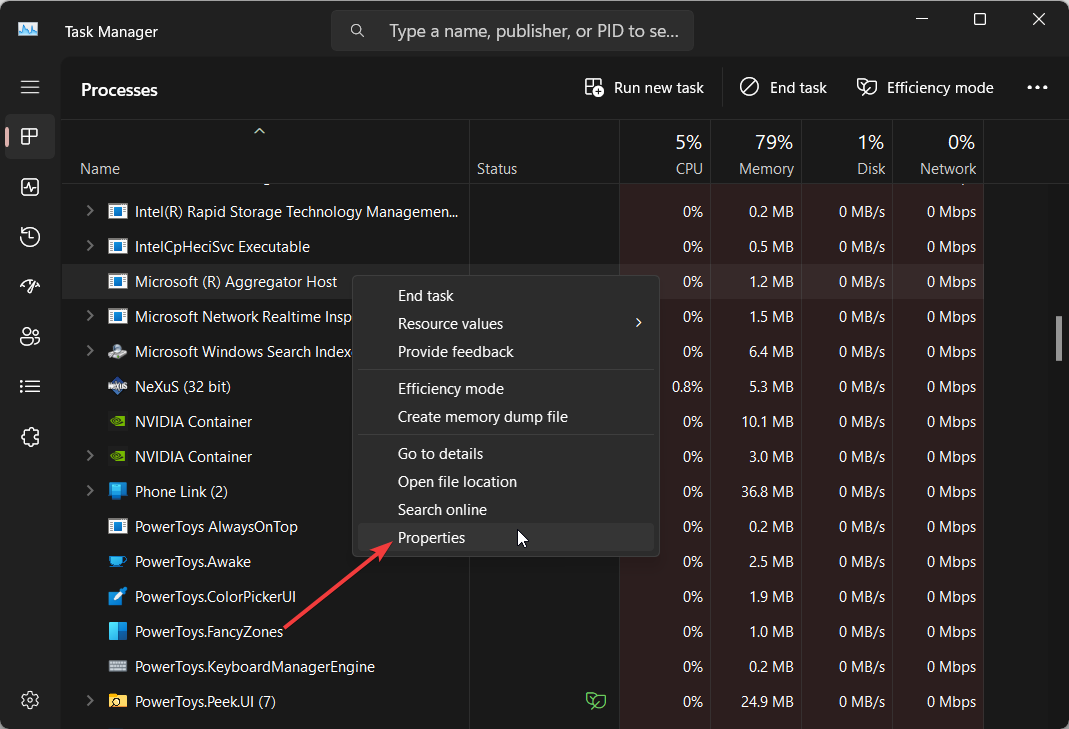
Task: Click the 0.8% CPU value for NeXuS
Action: coord(687,387)
